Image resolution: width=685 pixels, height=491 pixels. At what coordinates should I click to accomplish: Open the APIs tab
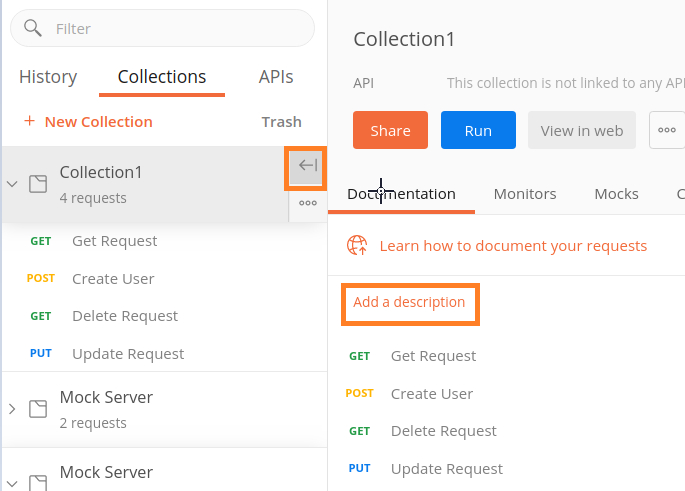[276, 77]
